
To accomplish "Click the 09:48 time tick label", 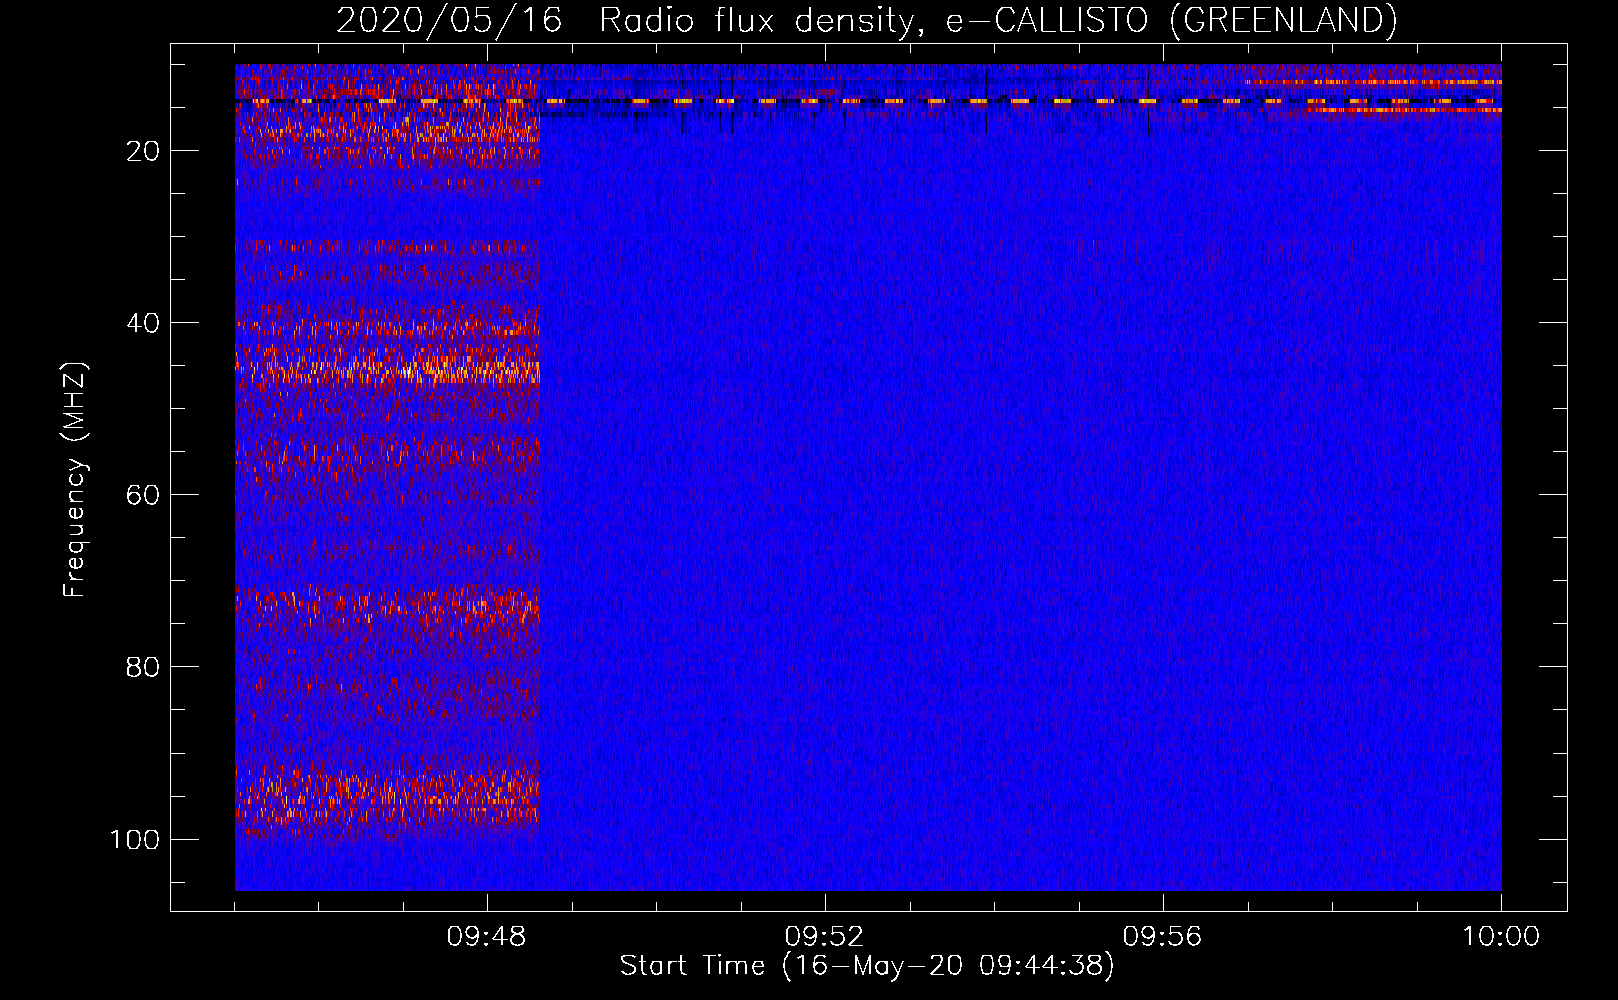I will pyautogui.click(x=487, y=937).
